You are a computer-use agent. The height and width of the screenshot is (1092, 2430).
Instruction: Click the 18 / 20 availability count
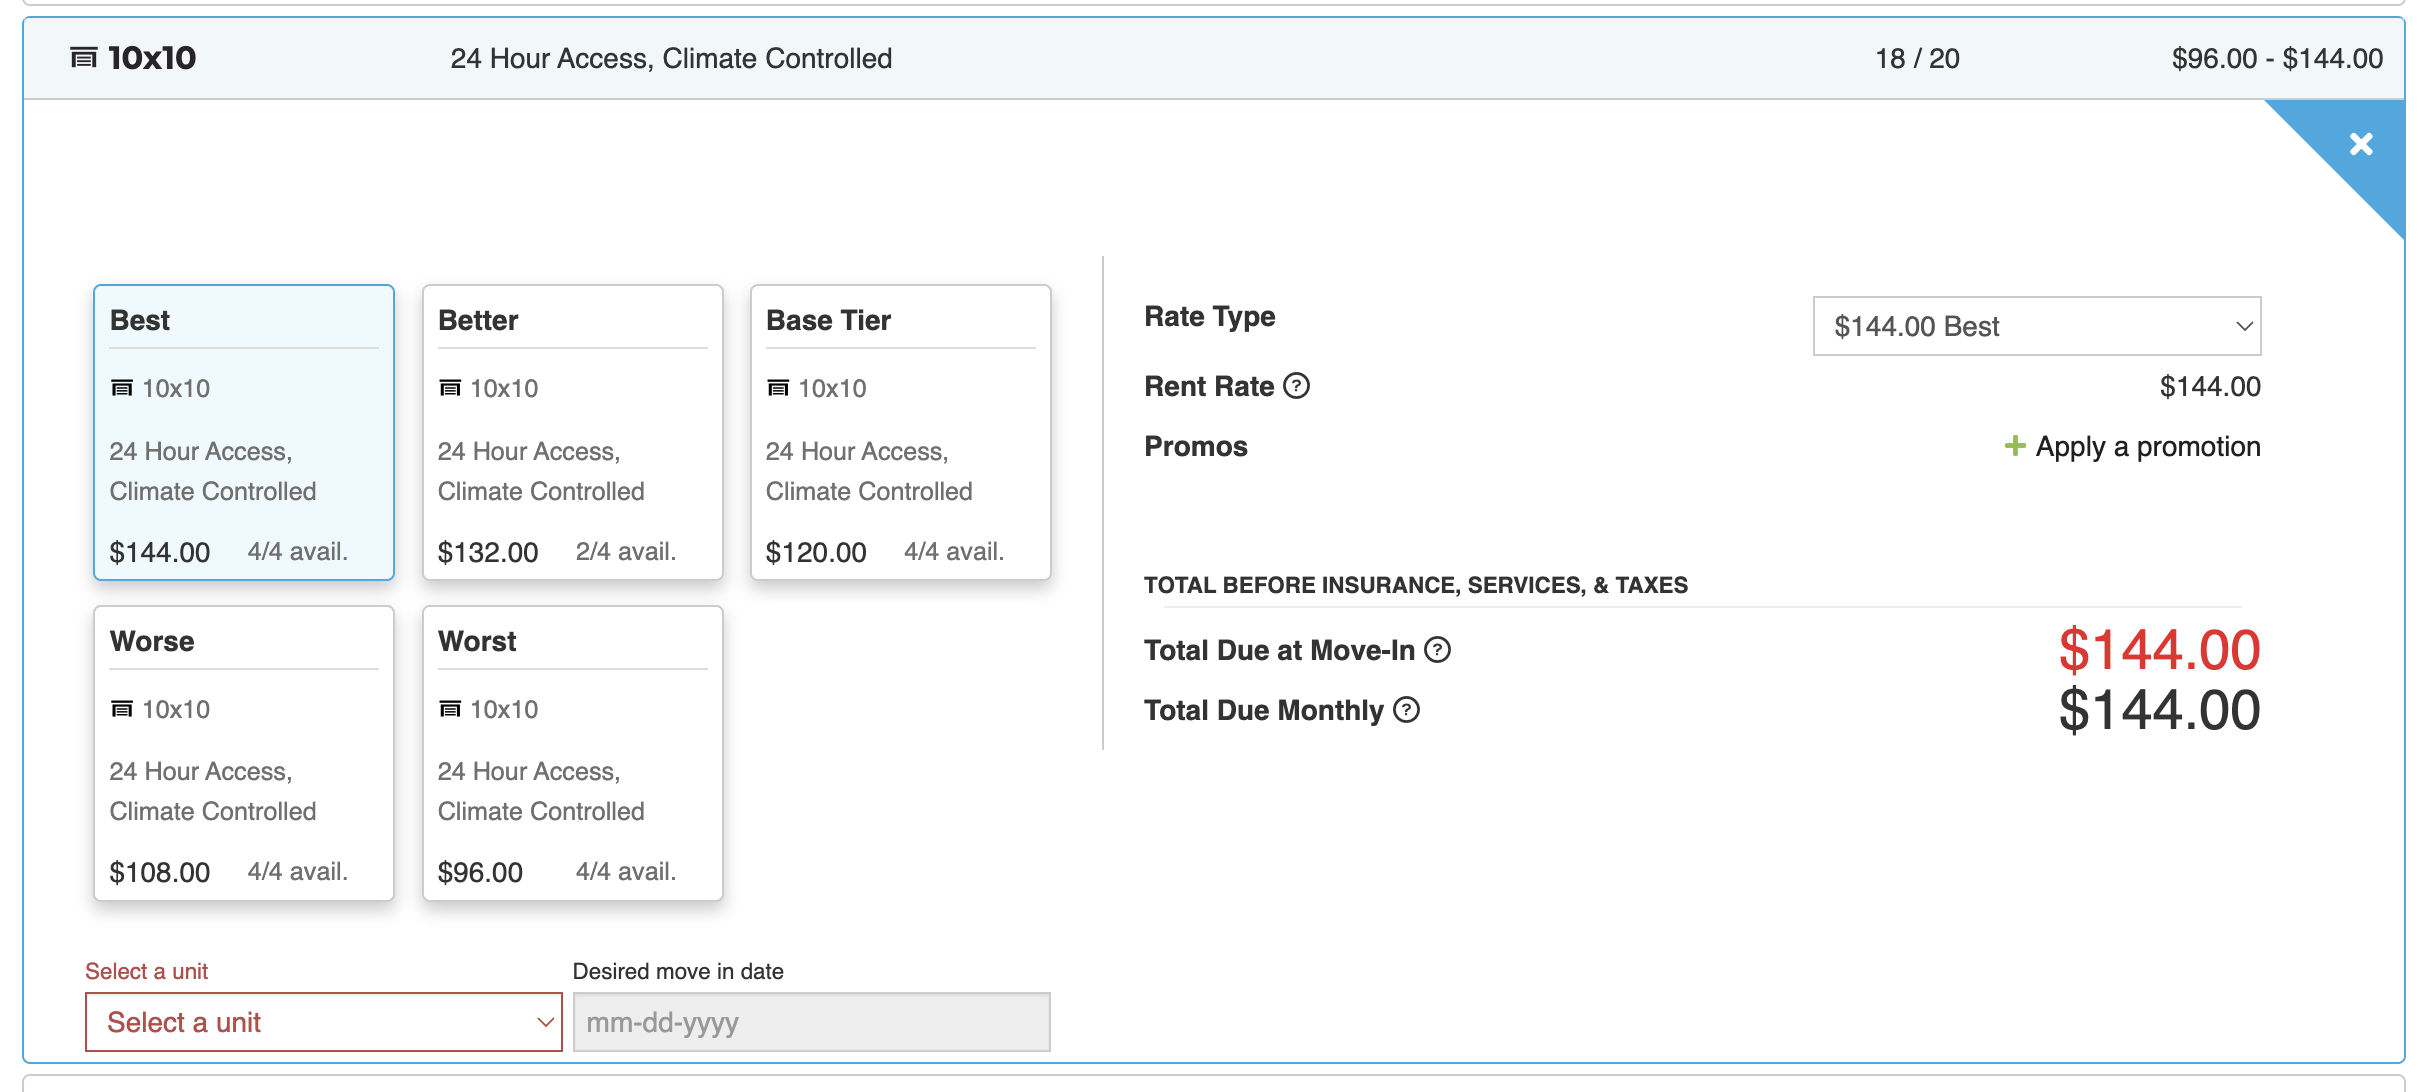(x=1916, y=58)
